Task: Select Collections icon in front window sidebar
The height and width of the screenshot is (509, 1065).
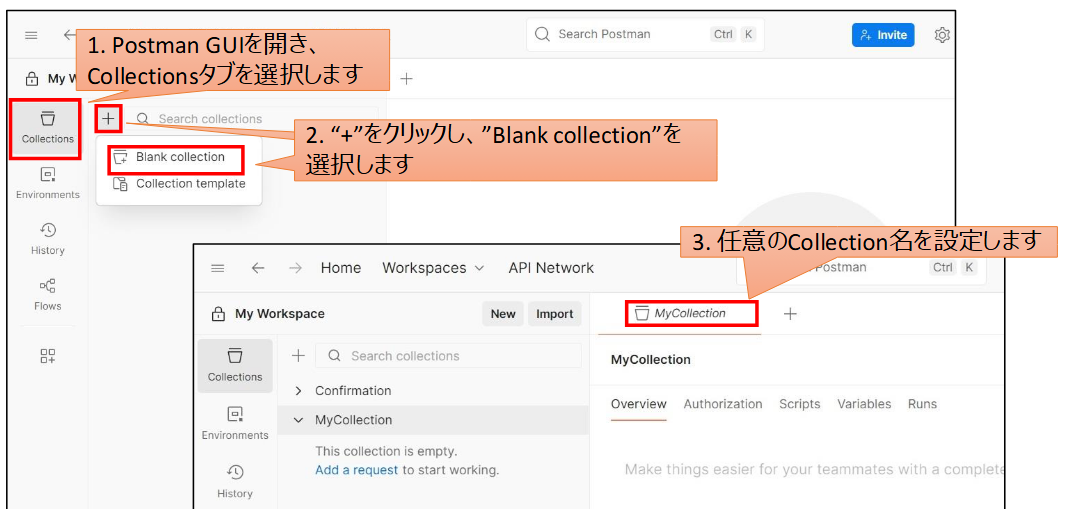Action: pyautogui.click(x=235, y=366)
